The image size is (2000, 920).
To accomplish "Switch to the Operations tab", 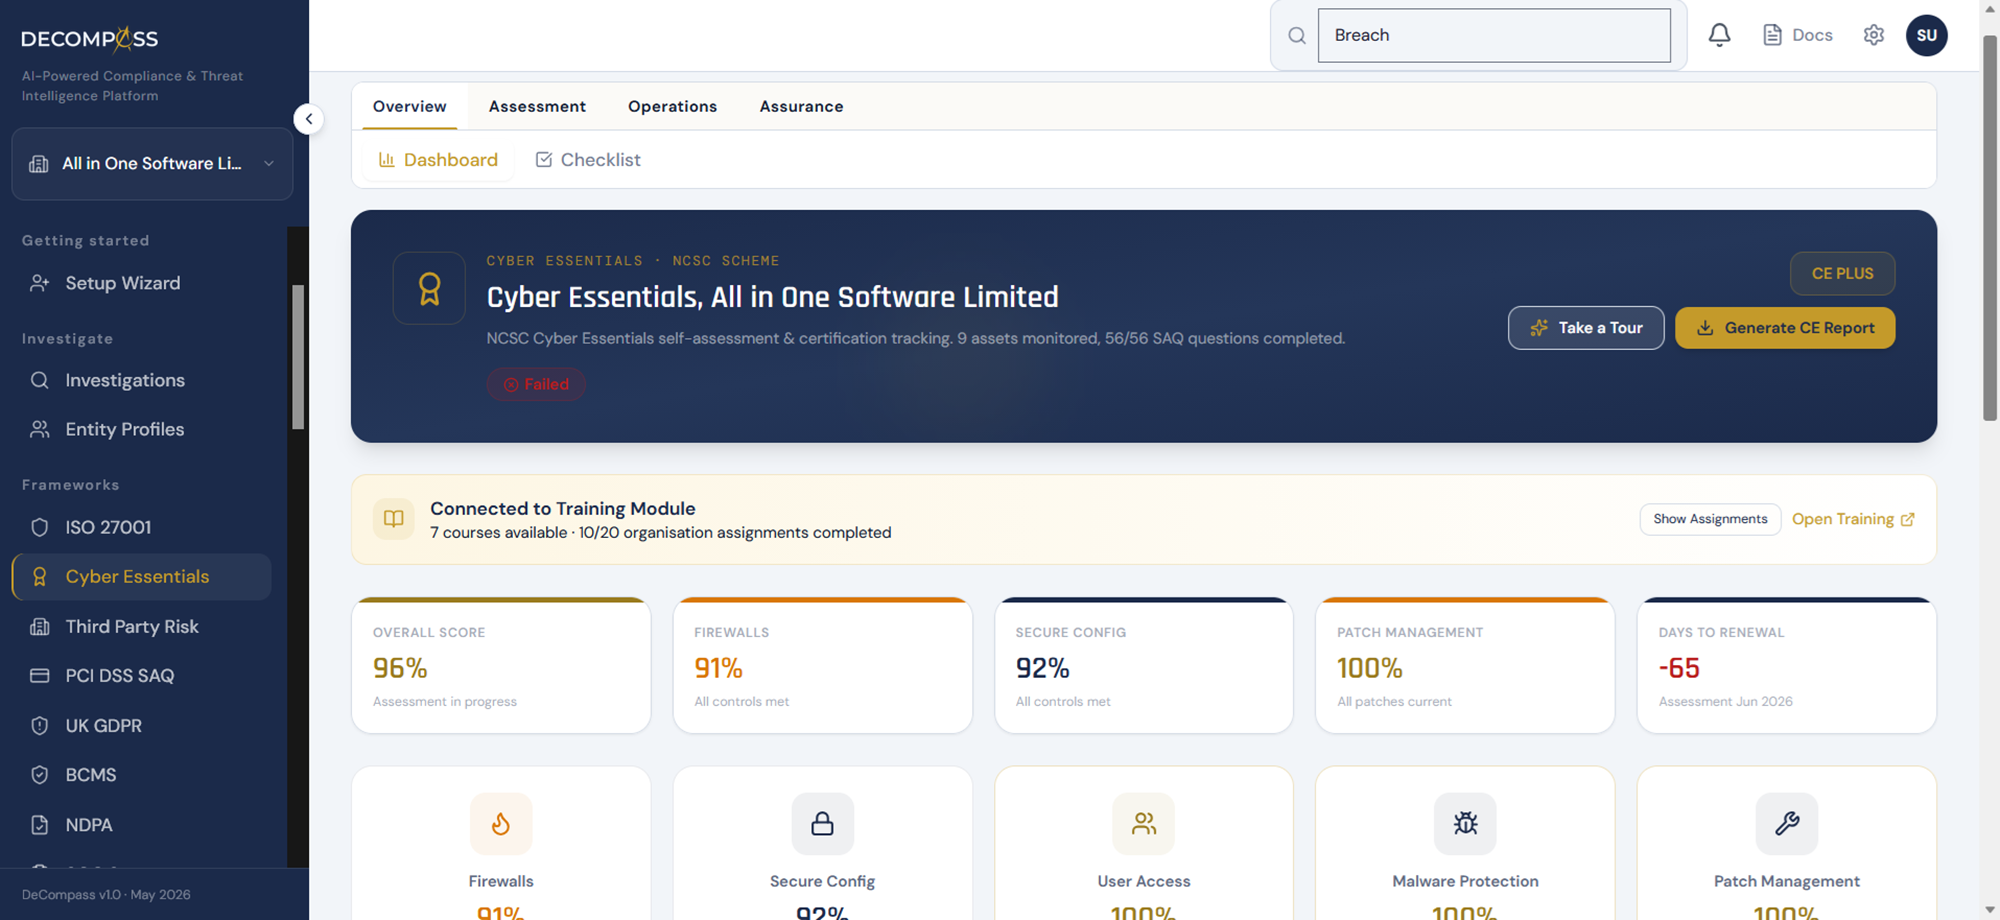I will point(672,106).
